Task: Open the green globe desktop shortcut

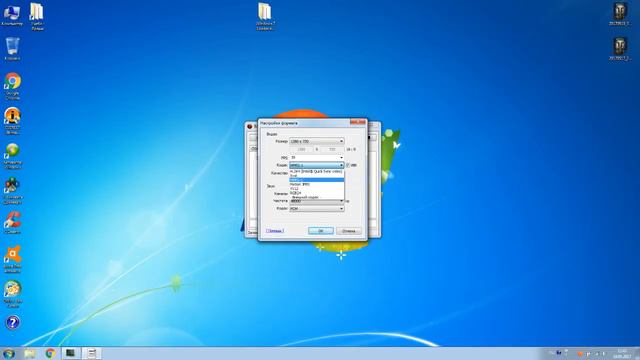Action: coord(13,156)
